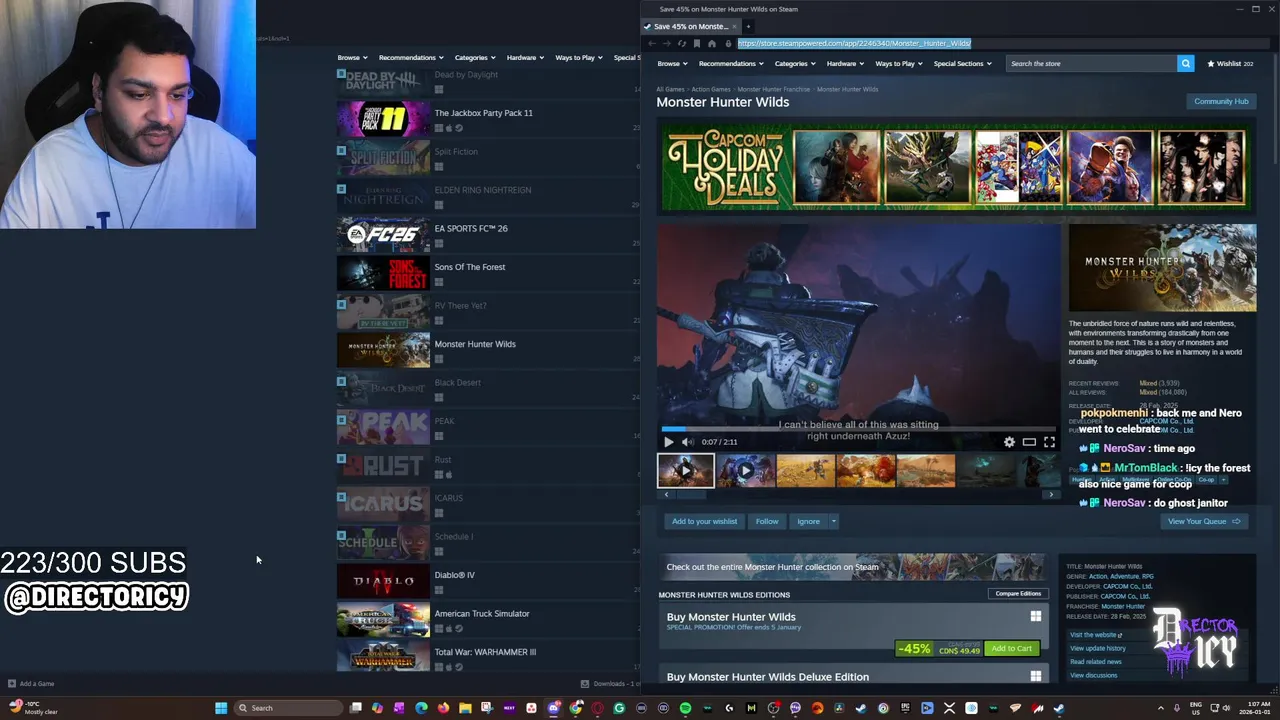Open Total War: WARHAMMER III entry
Screen dimensions: 1280x720
[x=488, y=657]
